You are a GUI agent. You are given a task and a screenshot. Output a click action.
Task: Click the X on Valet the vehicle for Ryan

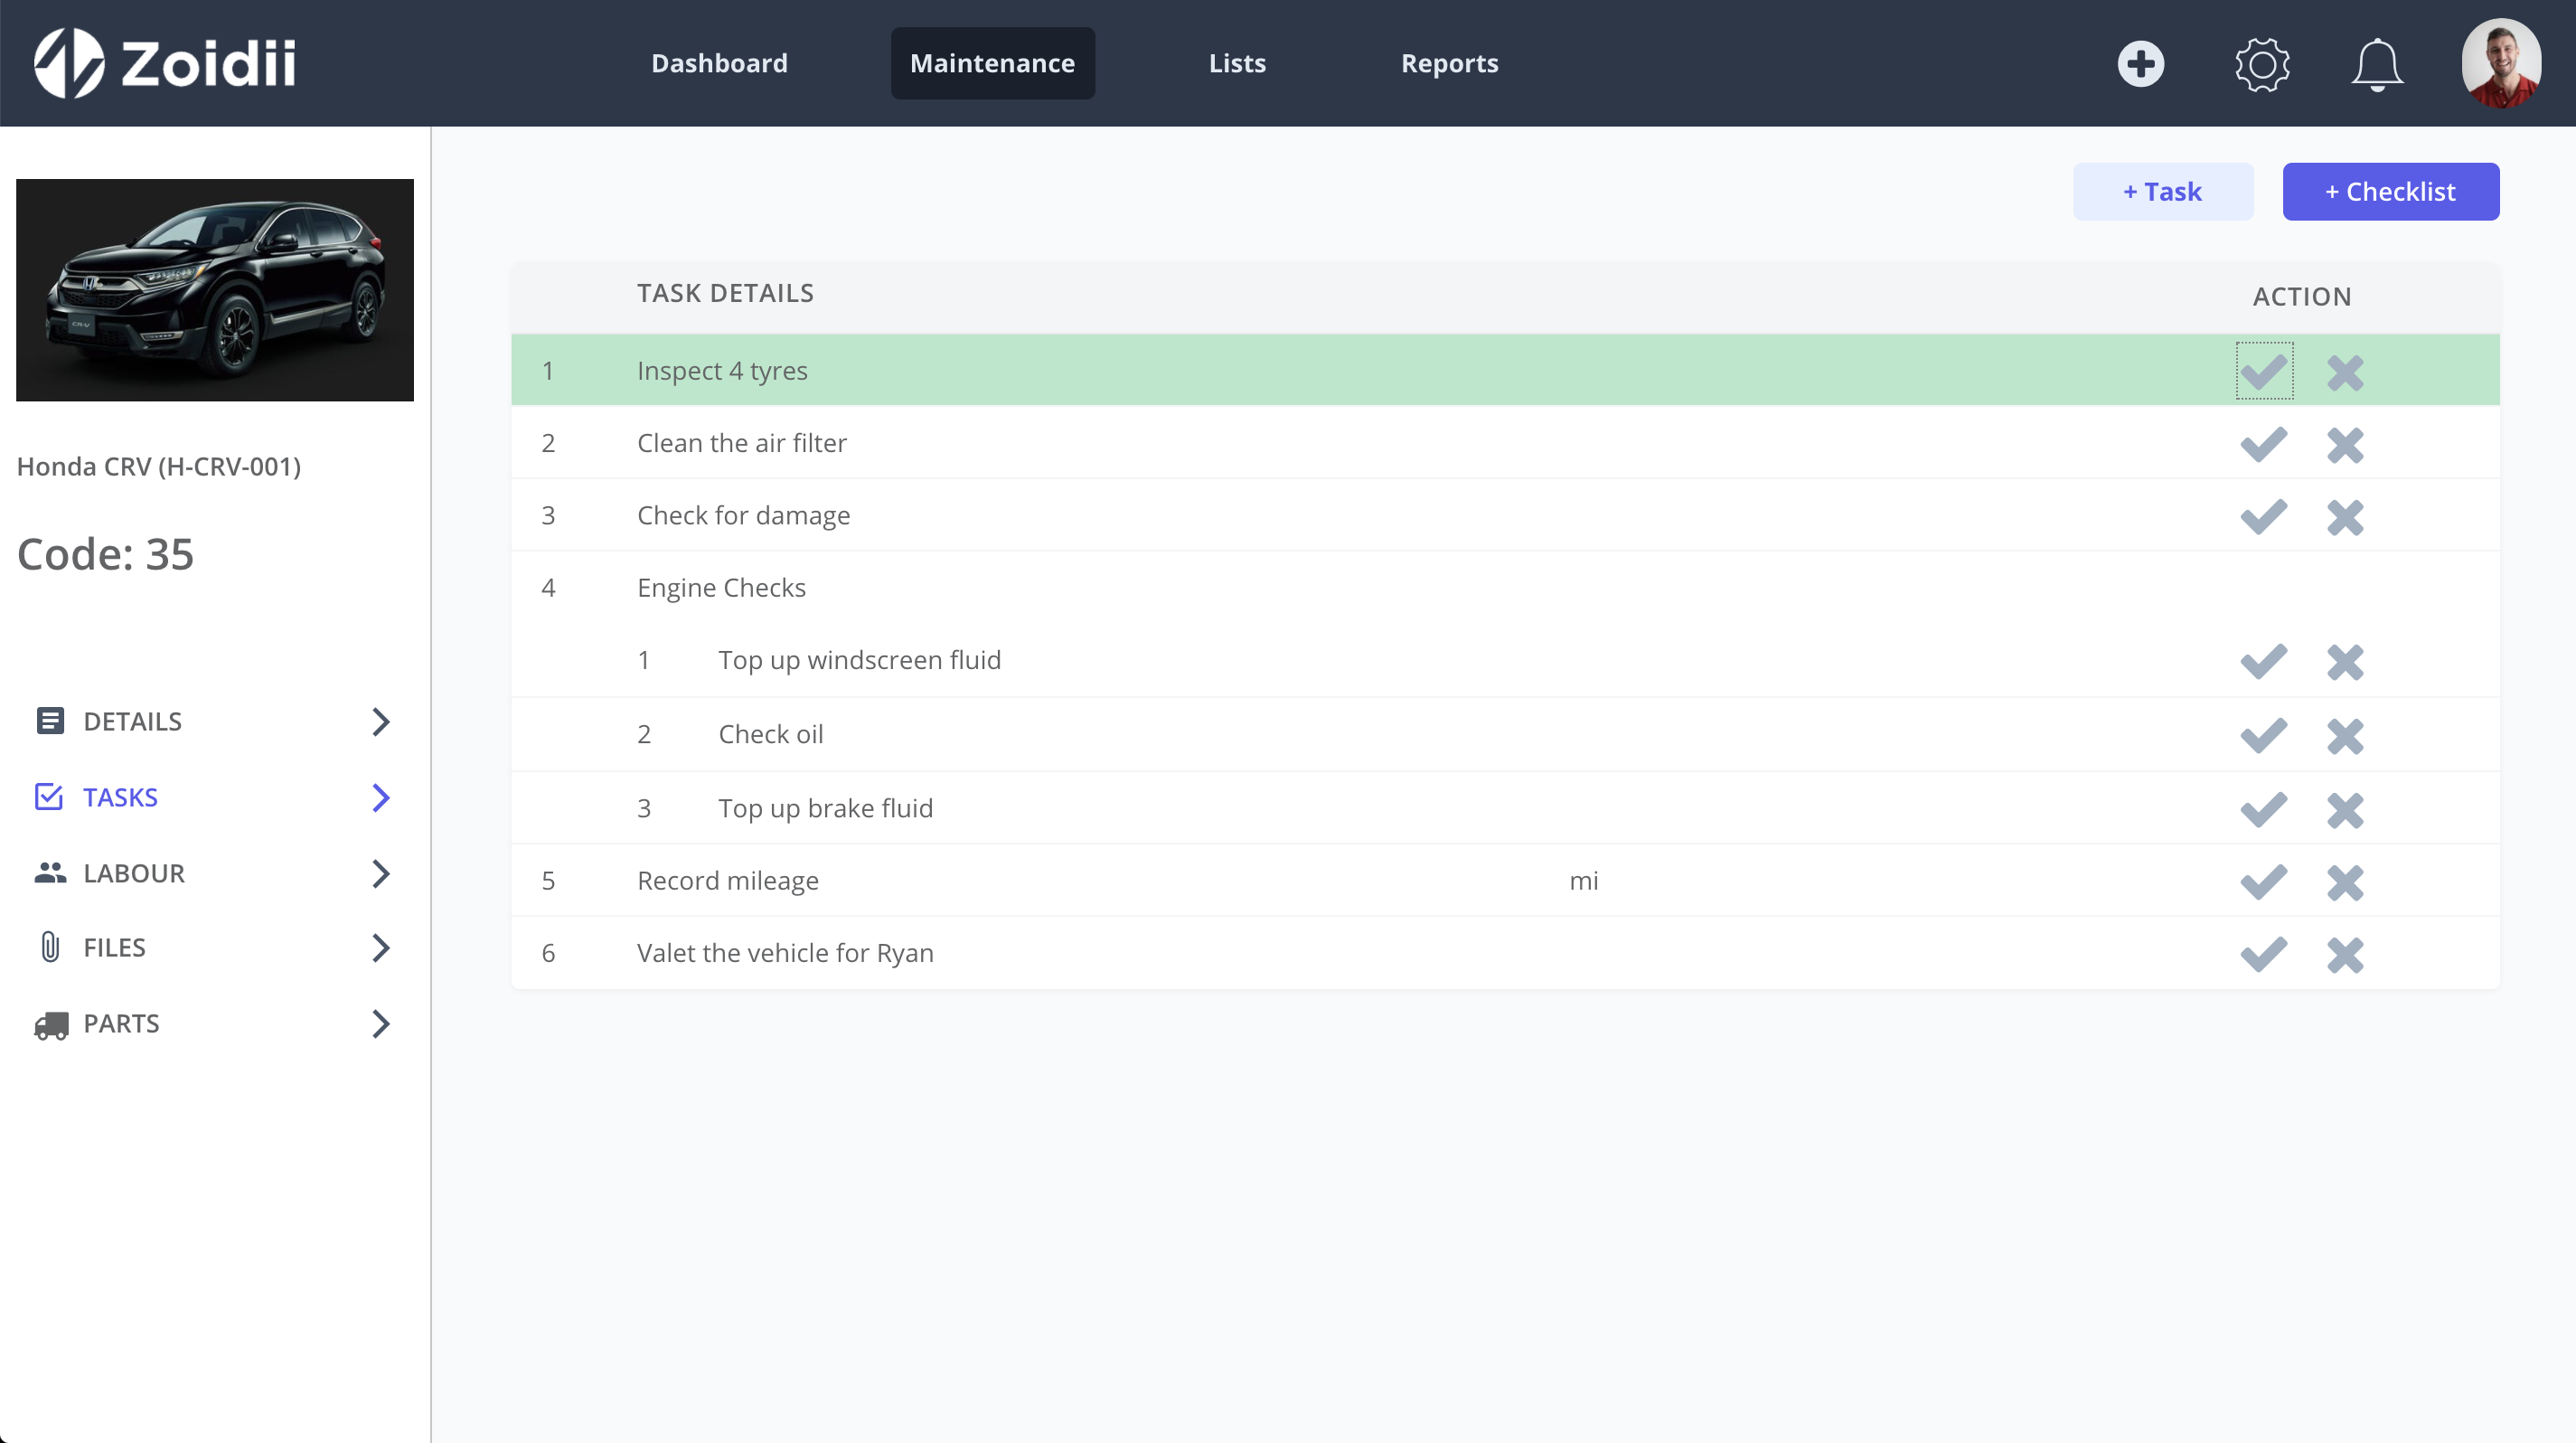click(2345, 954)
